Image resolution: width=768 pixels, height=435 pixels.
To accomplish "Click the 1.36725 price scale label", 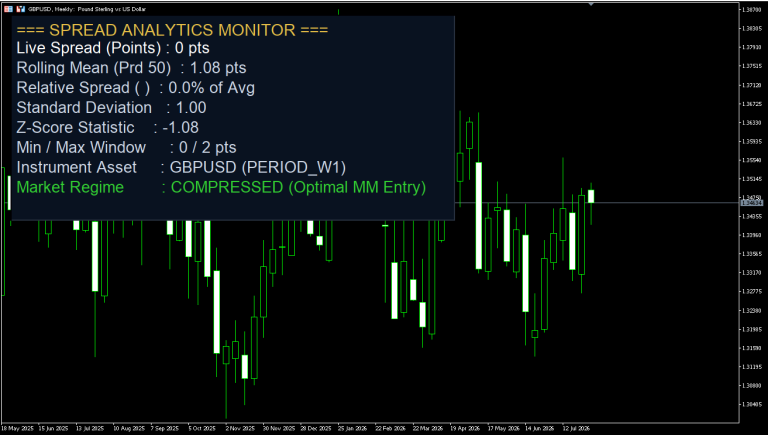I will 752,104.
